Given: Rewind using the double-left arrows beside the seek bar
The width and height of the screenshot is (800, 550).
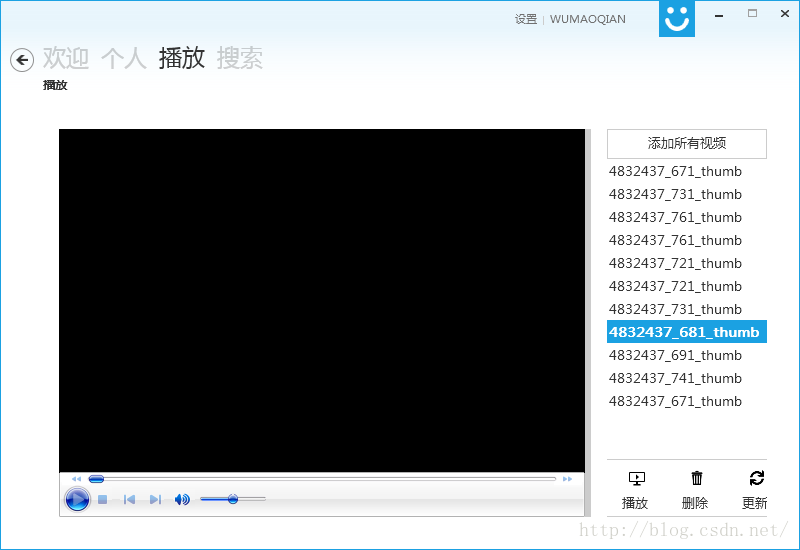Looking at the screenshot, I should [x=77, y=479].
